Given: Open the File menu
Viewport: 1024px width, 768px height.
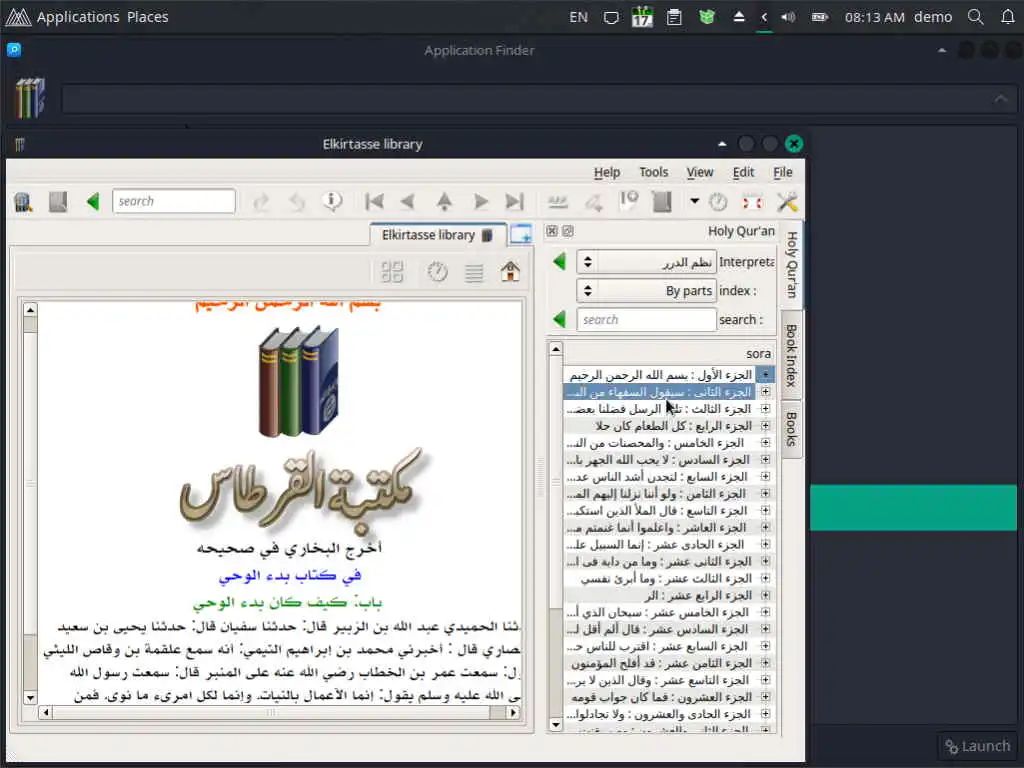Looking at the screenshot, I should 782,172.
